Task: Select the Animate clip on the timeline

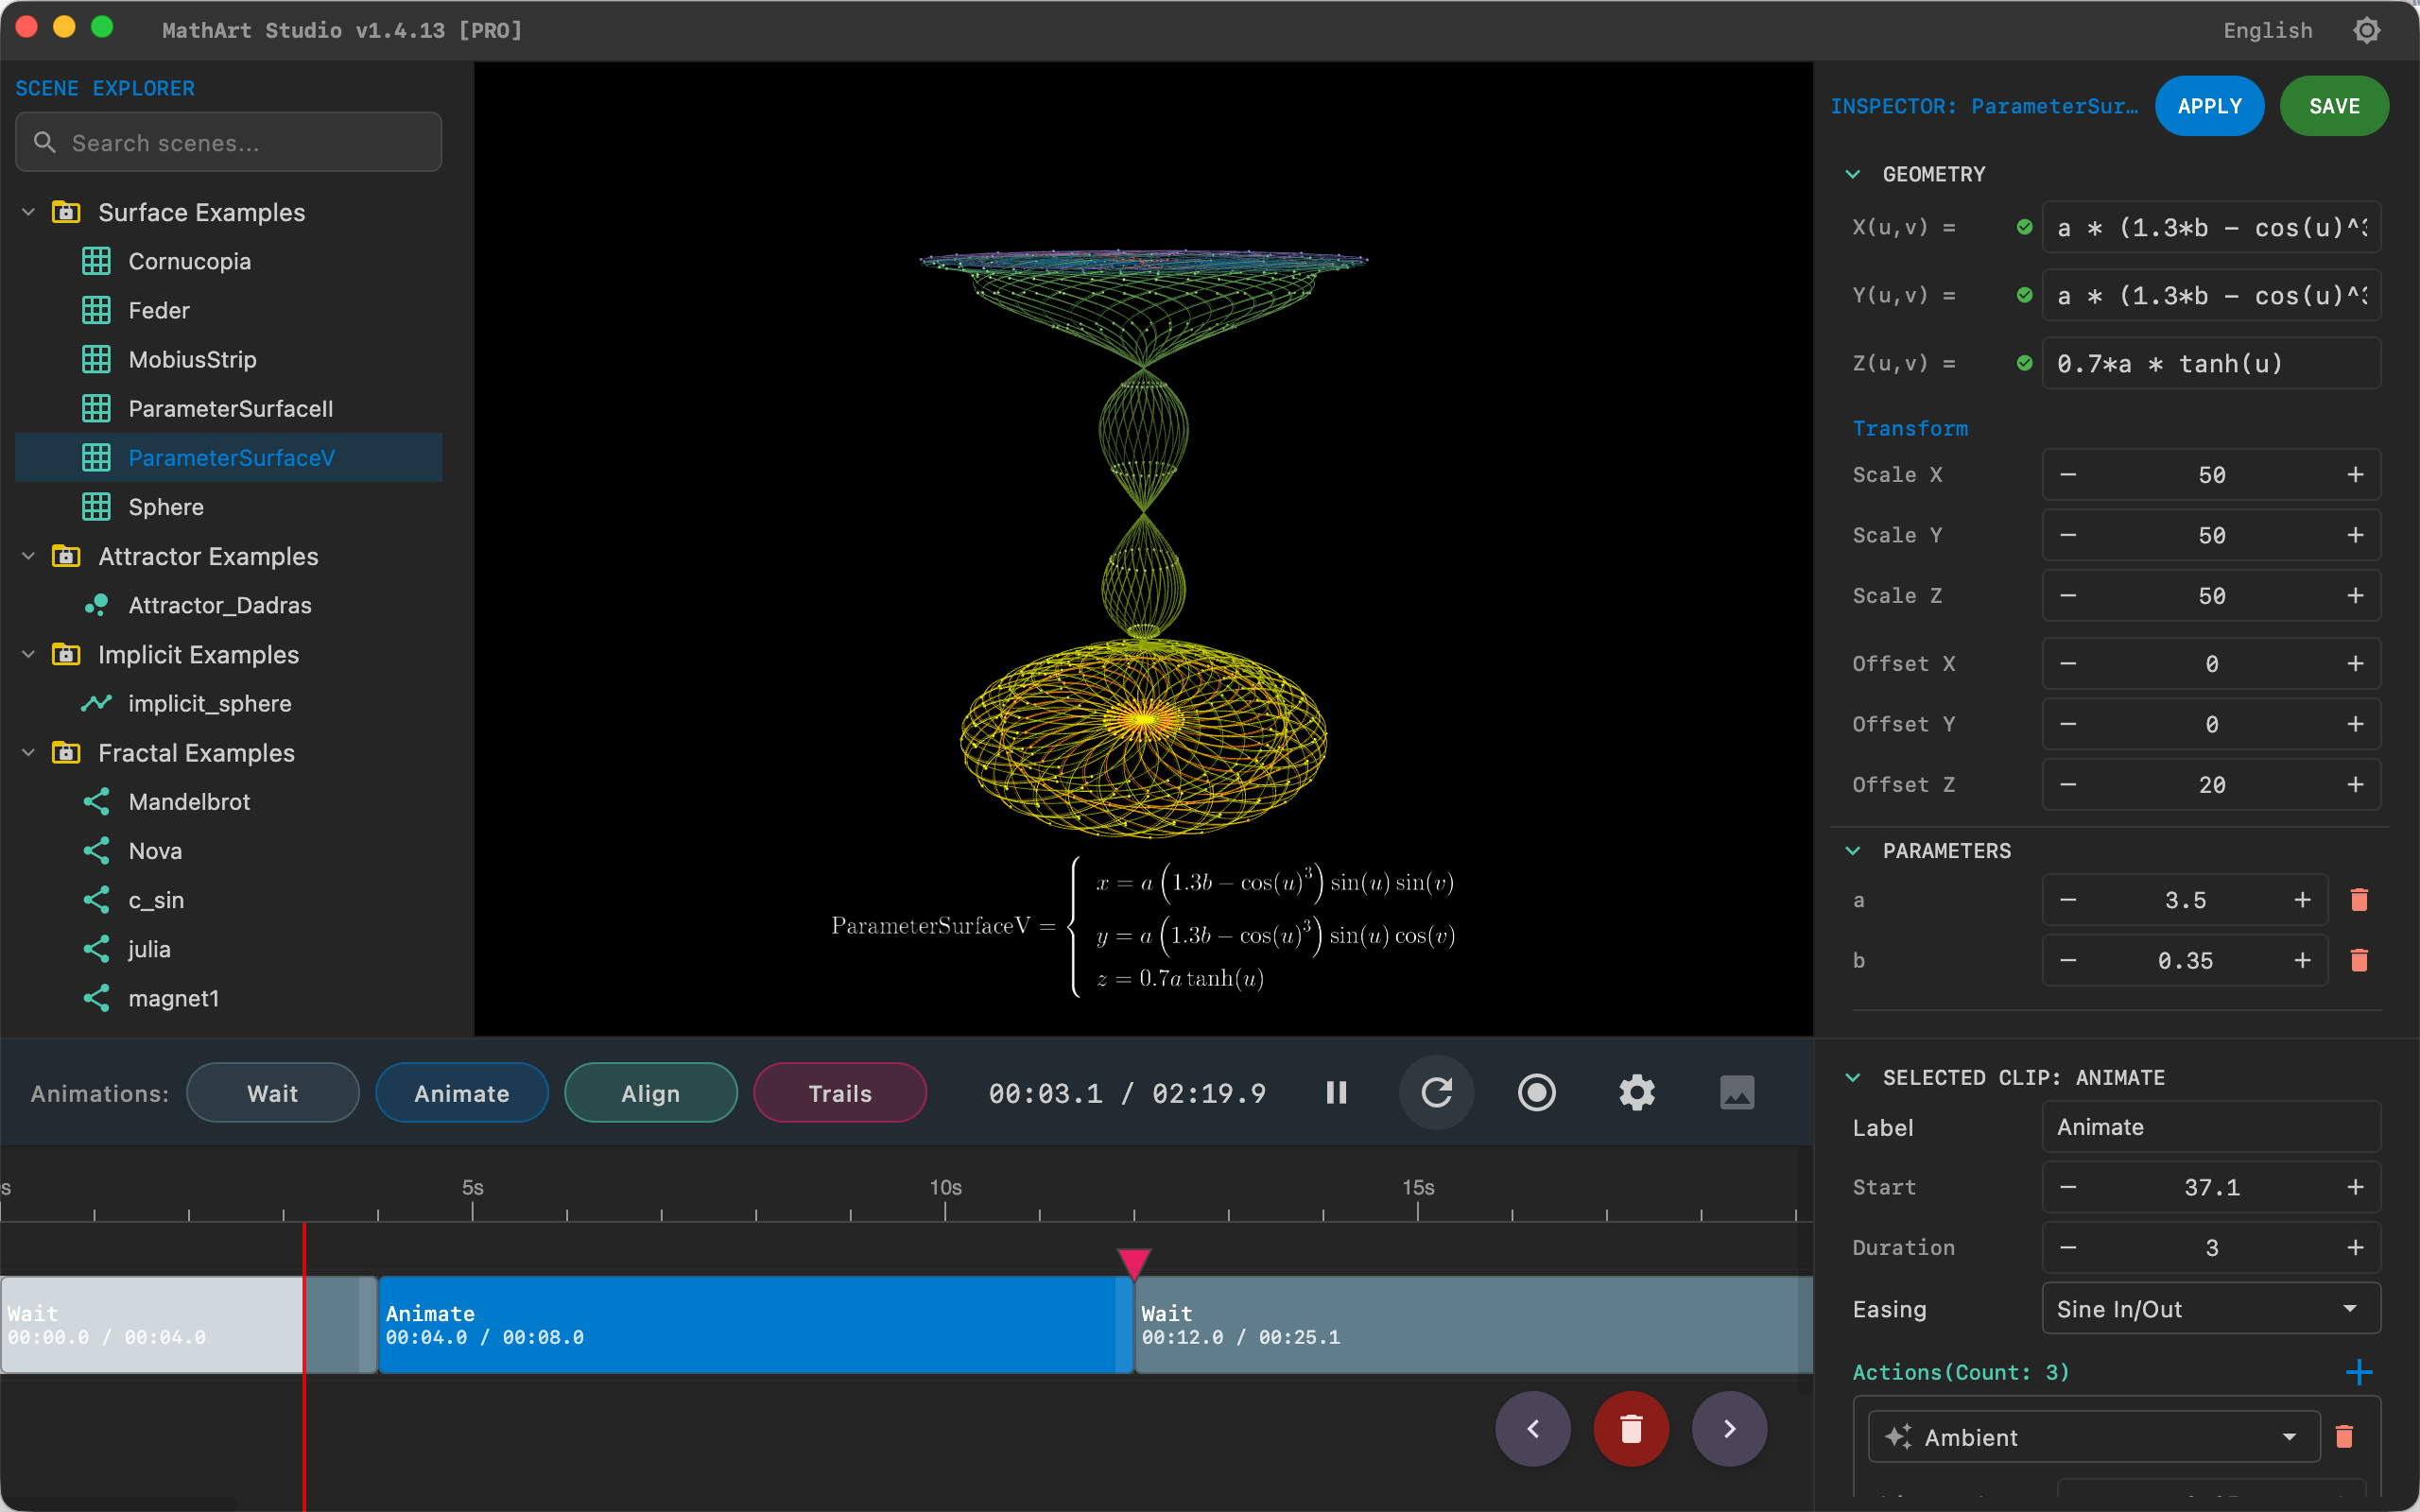Action: 750,1324
